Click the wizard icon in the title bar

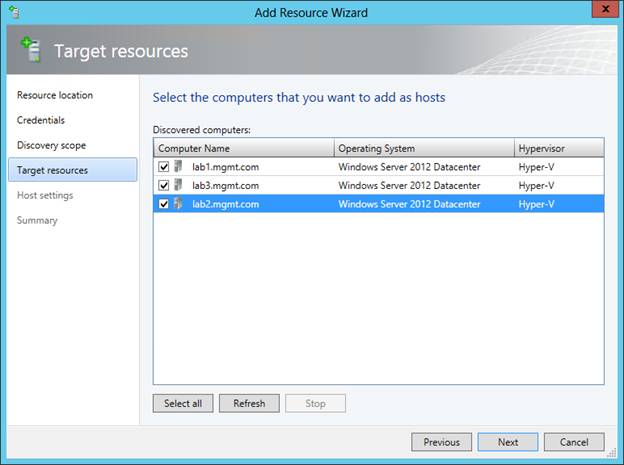click(14, 12)
